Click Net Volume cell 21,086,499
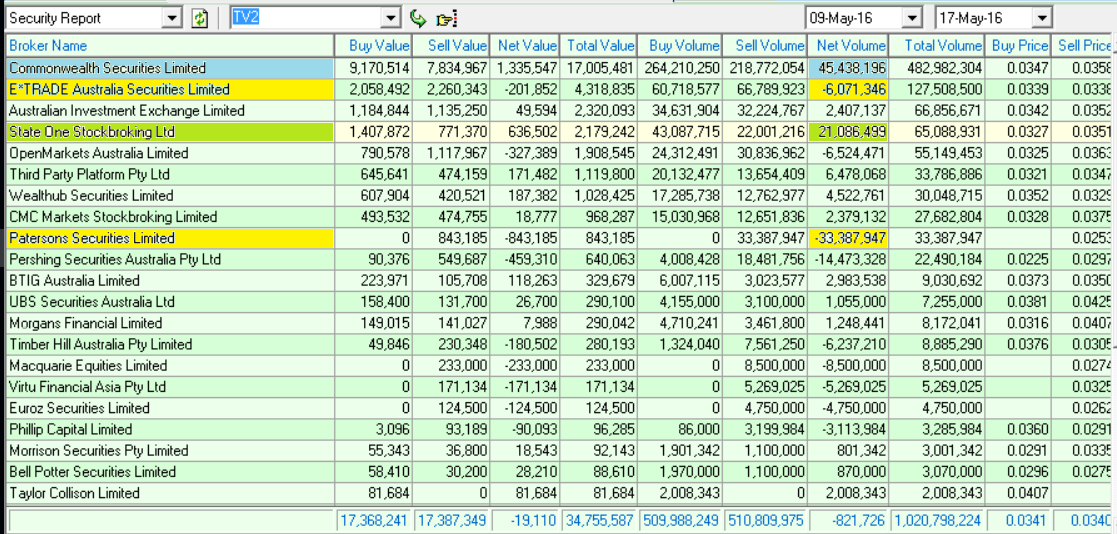 coord(849,132)
